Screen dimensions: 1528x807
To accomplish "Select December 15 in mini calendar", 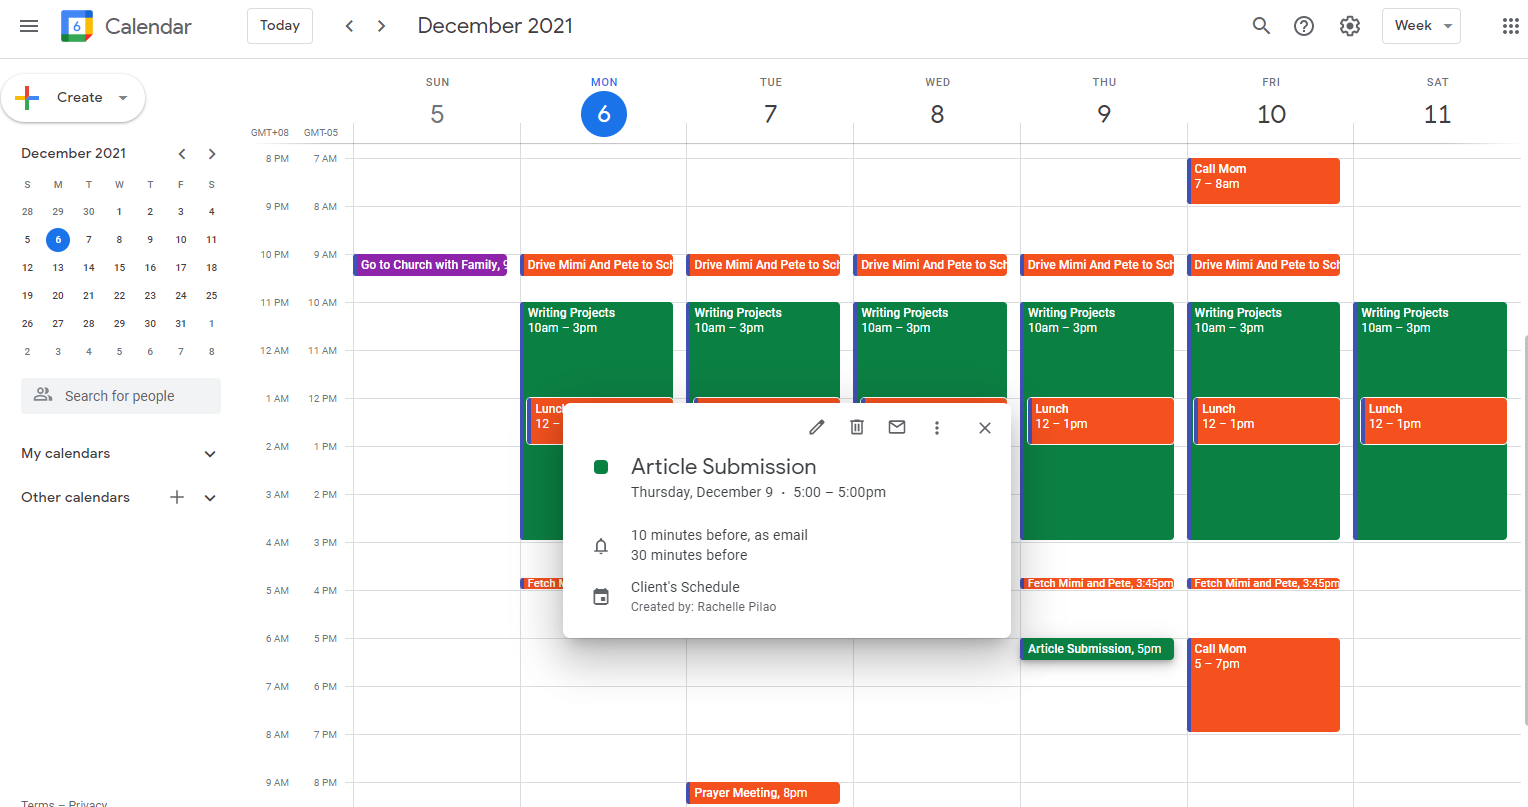I will pyautogui.click(x=119, y=268).
